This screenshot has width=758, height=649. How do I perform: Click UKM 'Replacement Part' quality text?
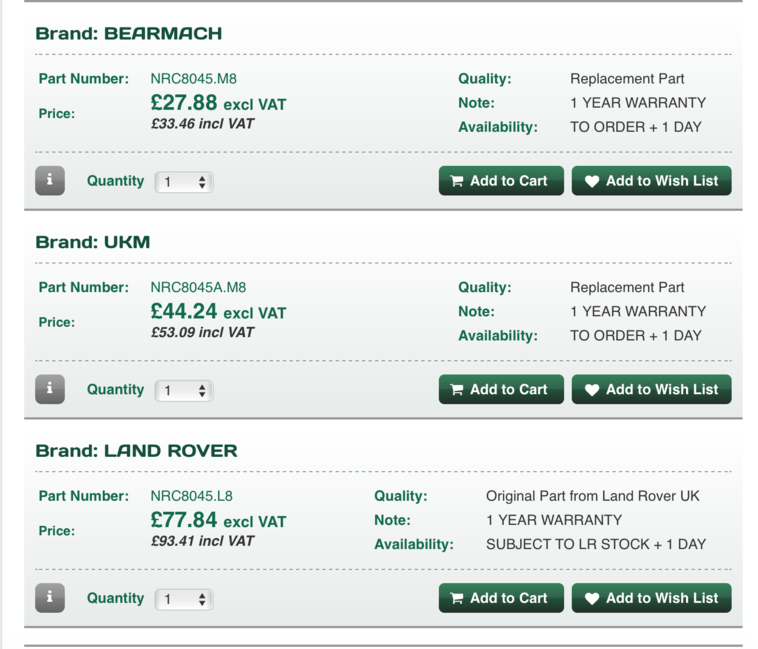point(627,288)
